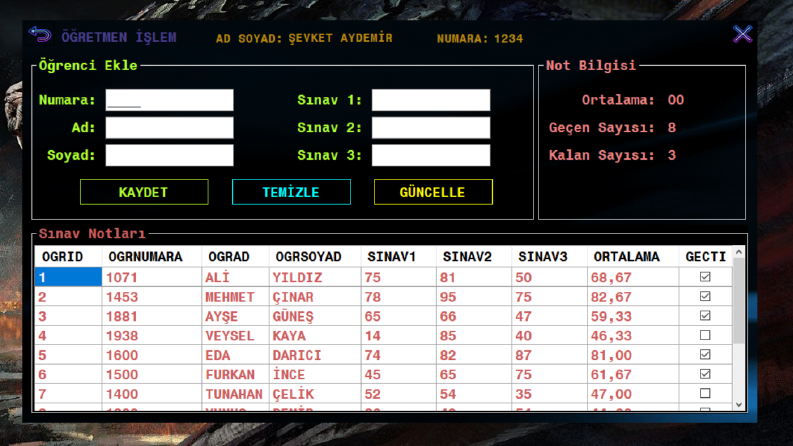Click average cell 61,67
The width and height of the screenshot is (793, 446).
pos(633,374)
